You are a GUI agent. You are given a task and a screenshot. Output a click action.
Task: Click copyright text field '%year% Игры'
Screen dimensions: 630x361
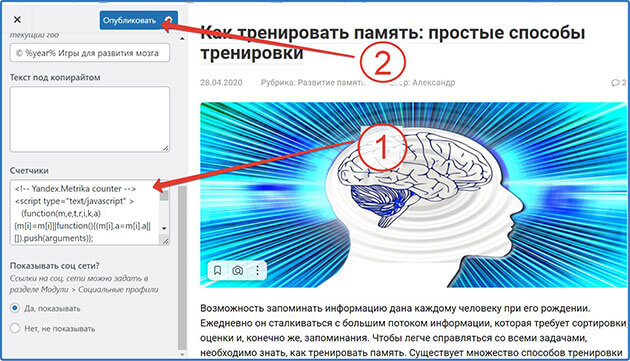[90, 53]
